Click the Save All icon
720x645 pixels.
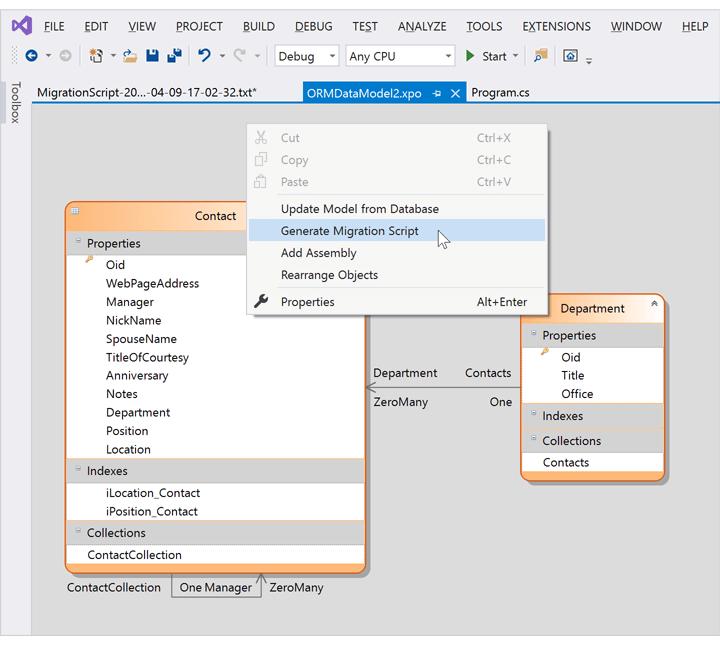point(174,56)
